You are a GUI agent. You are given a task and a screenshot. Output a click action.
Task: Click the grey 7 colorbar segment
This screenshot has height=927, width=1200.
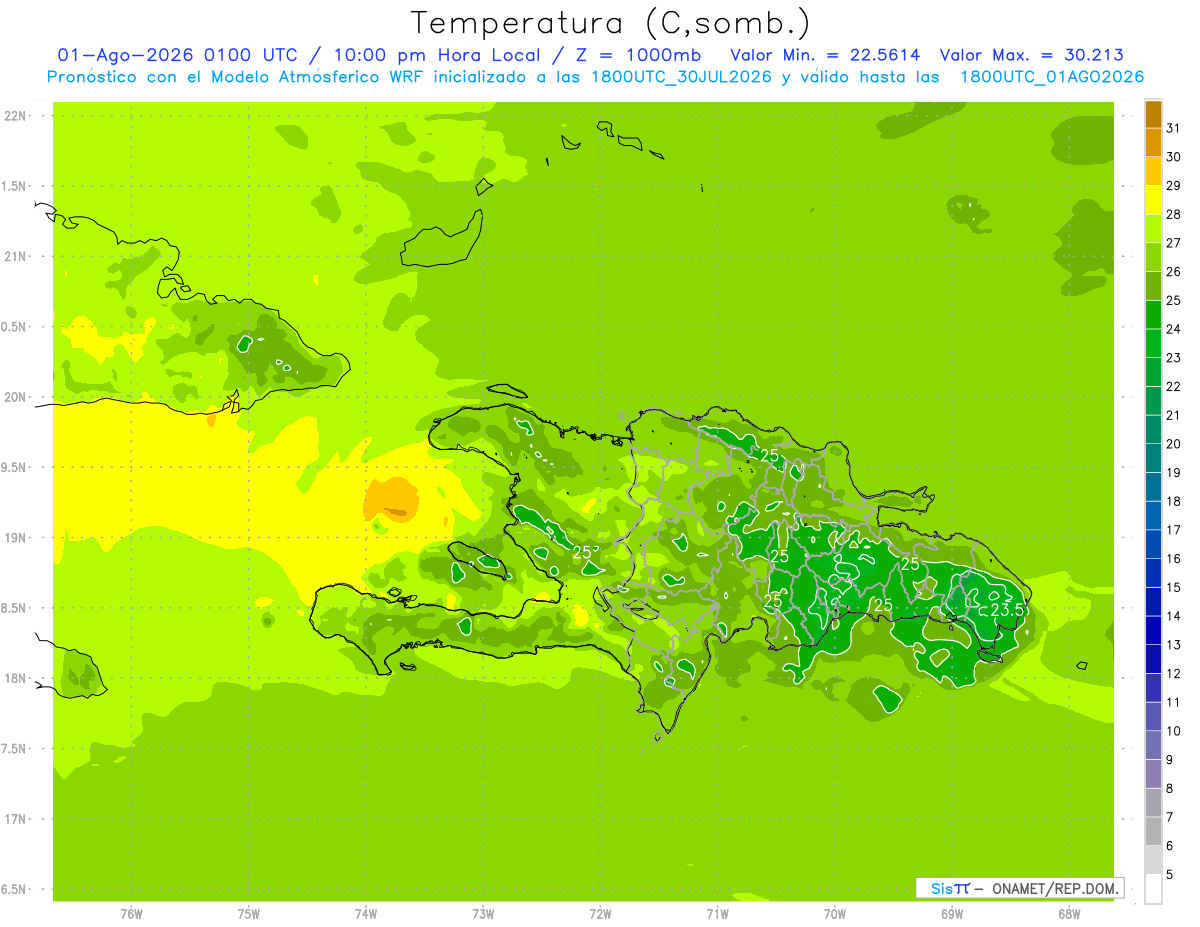click(1153, 803)
